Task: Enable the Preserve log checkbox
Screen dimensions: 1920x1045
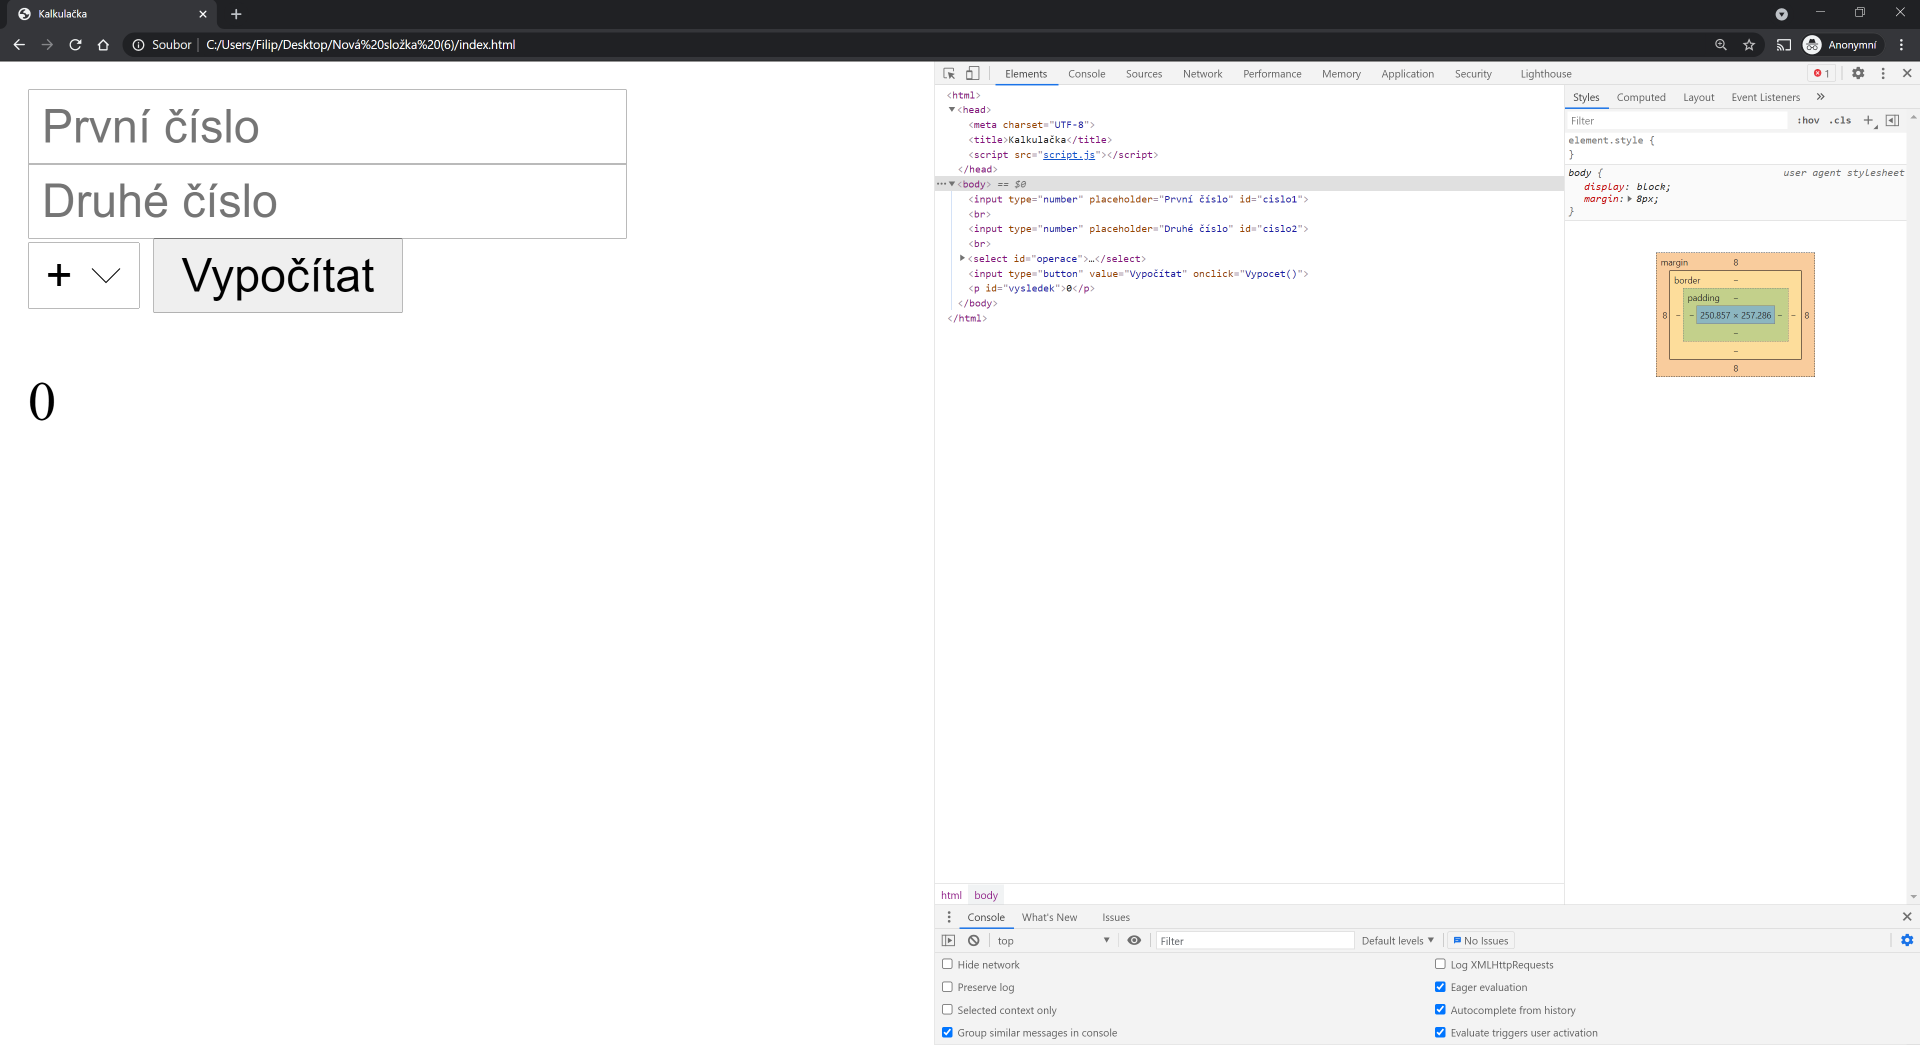Action: [947, 987]
